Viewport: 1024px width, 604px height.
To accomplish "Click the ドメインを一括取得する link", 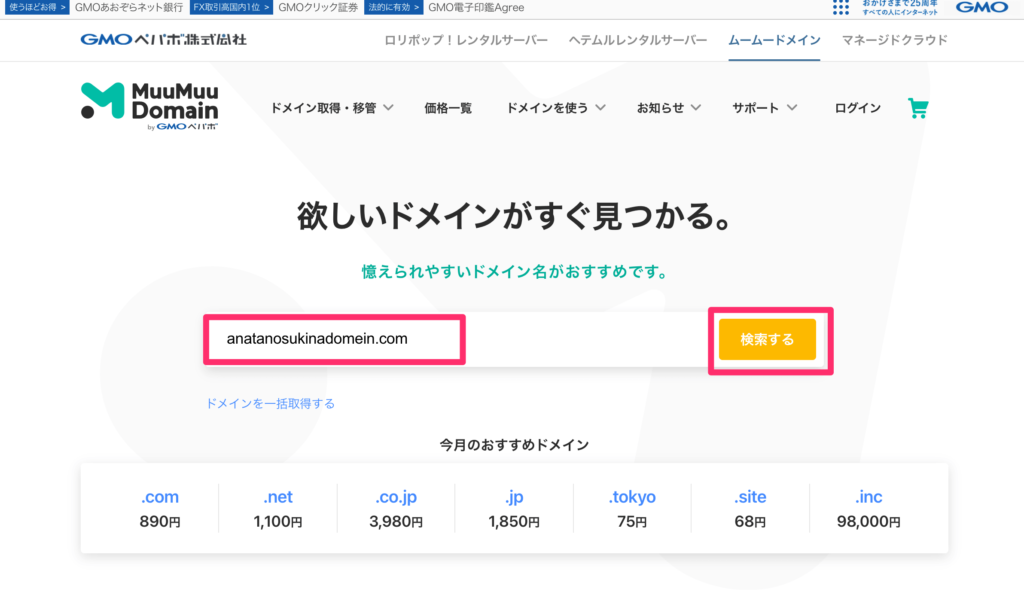I will click(270, 404).
